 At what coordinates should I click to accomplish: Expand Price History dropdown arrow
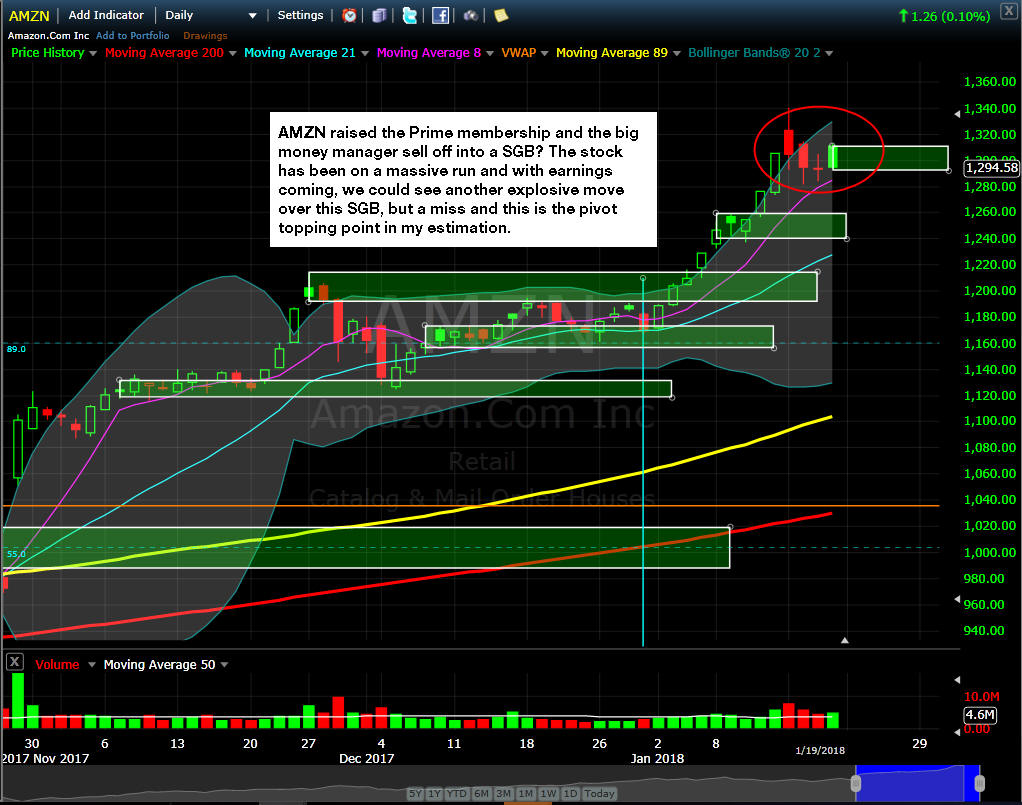click(x=93, y=53)
